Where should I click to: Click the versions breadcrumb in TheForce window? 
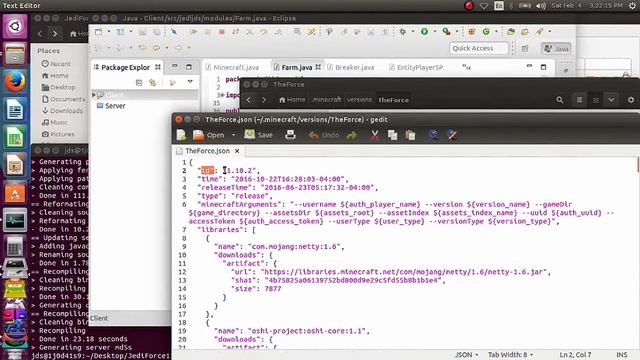coord(359,100)
